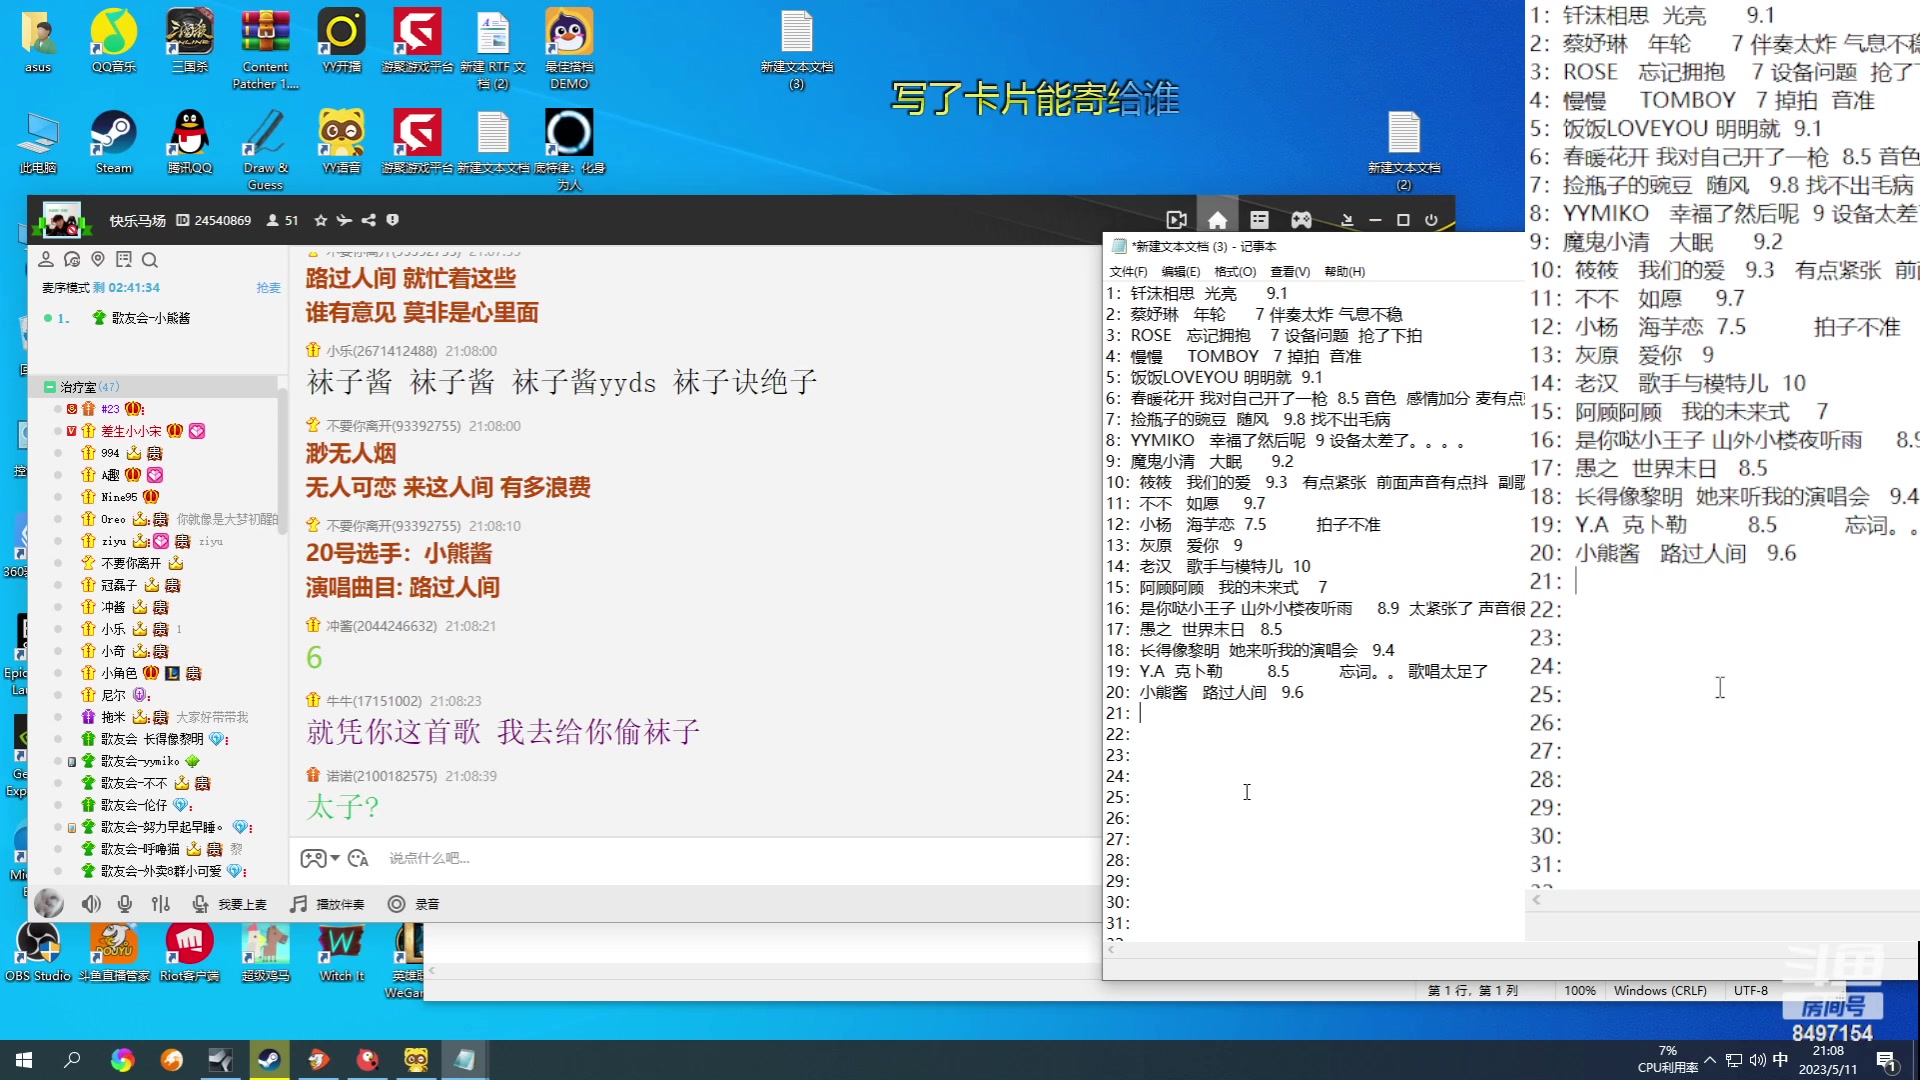The image size is (1920, 1080).
Task: Show hidden system tray icons chevron
Action: (x=1710, y=1060)
